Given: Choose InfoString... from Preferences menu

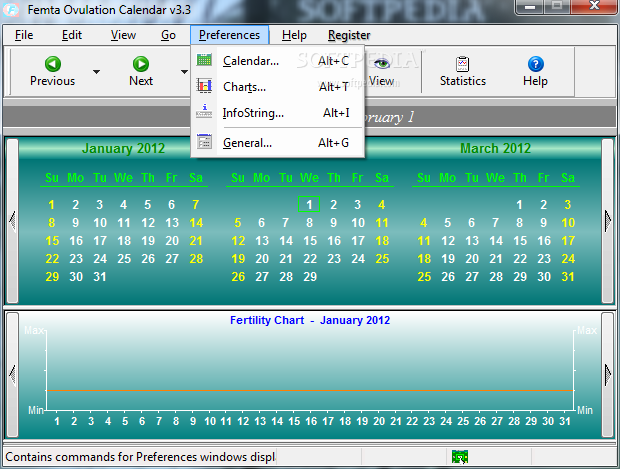Looking at the screenshot, I should pos(278,113).
